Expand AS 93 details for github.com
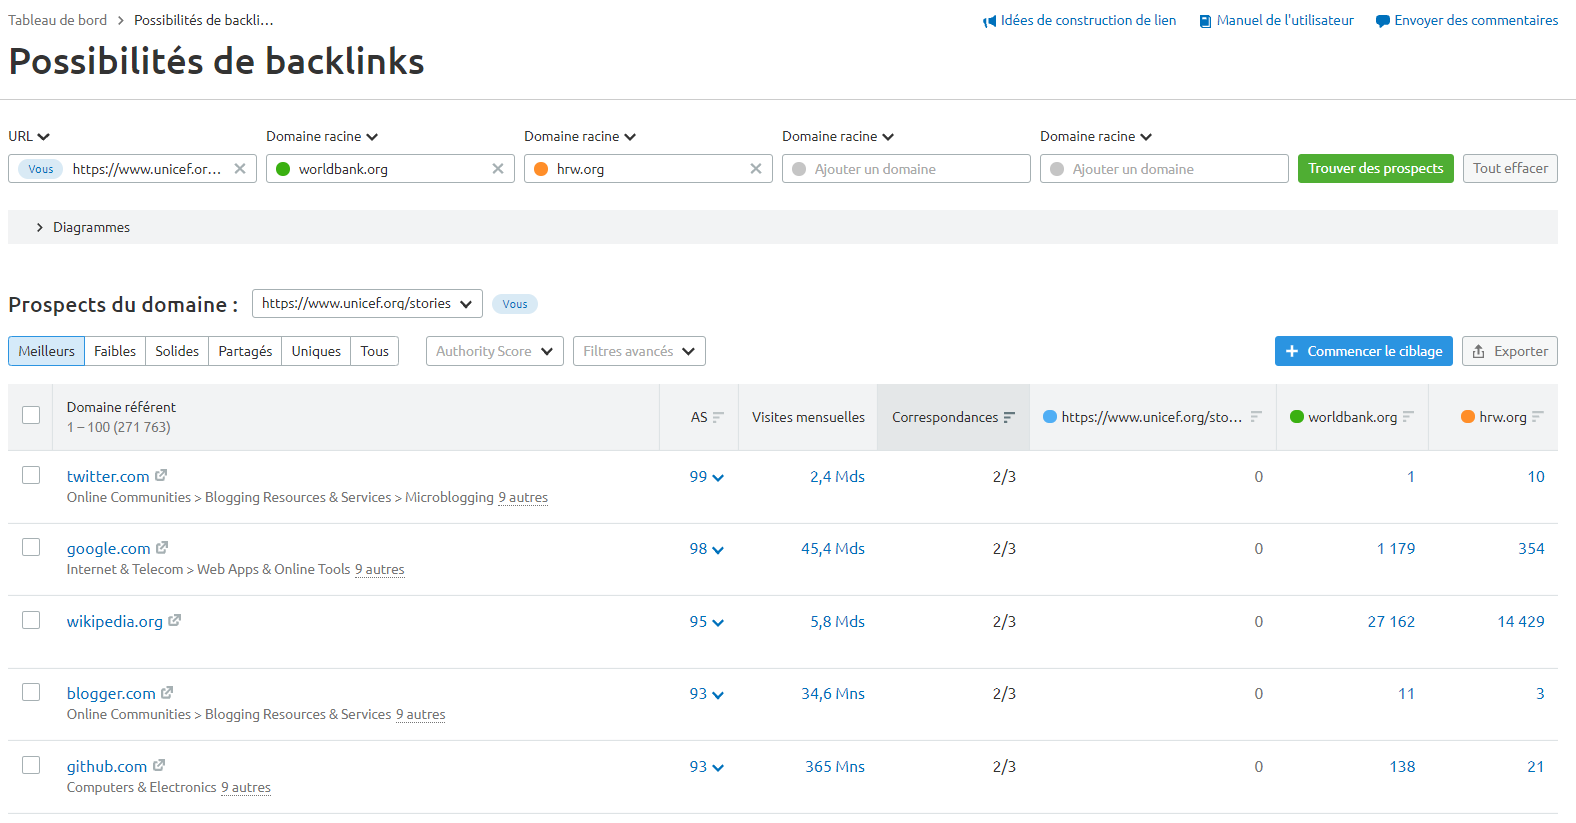The image size is (1576, 823). pos(707,767)
